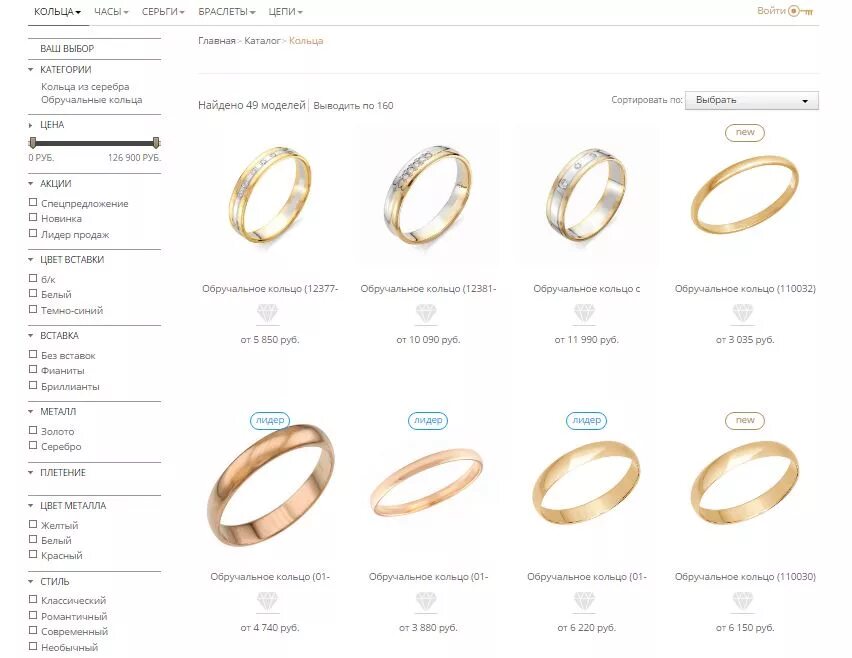Click diamond icon under the 10 090 руб. ring
This screenshot has height=658, width=852.
pos(426,313)
